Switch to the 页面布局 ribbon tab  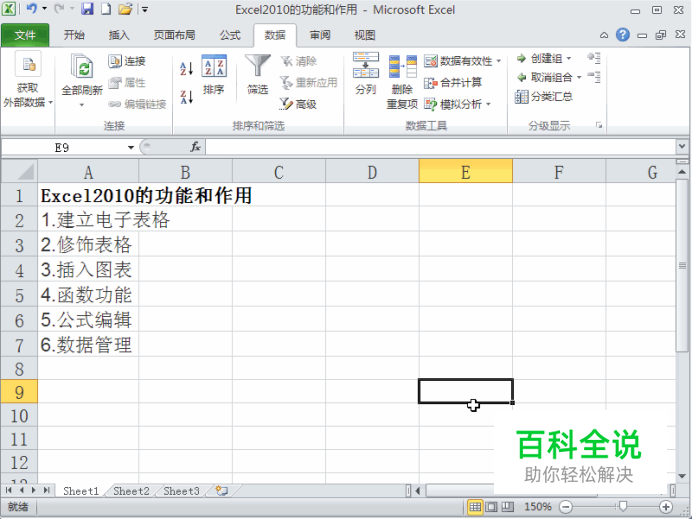[175, 35]
